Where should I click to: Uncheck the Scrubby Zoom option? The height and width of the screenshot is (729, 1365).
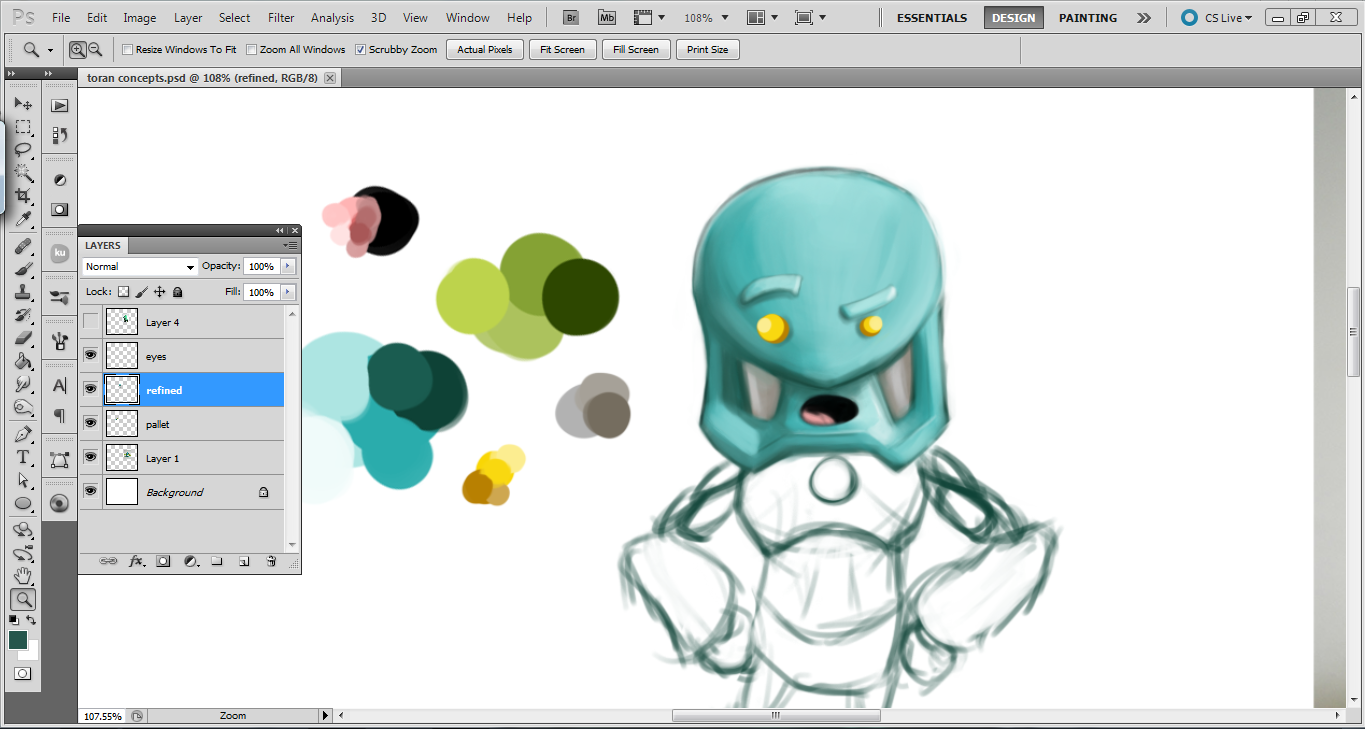[360, 50]
